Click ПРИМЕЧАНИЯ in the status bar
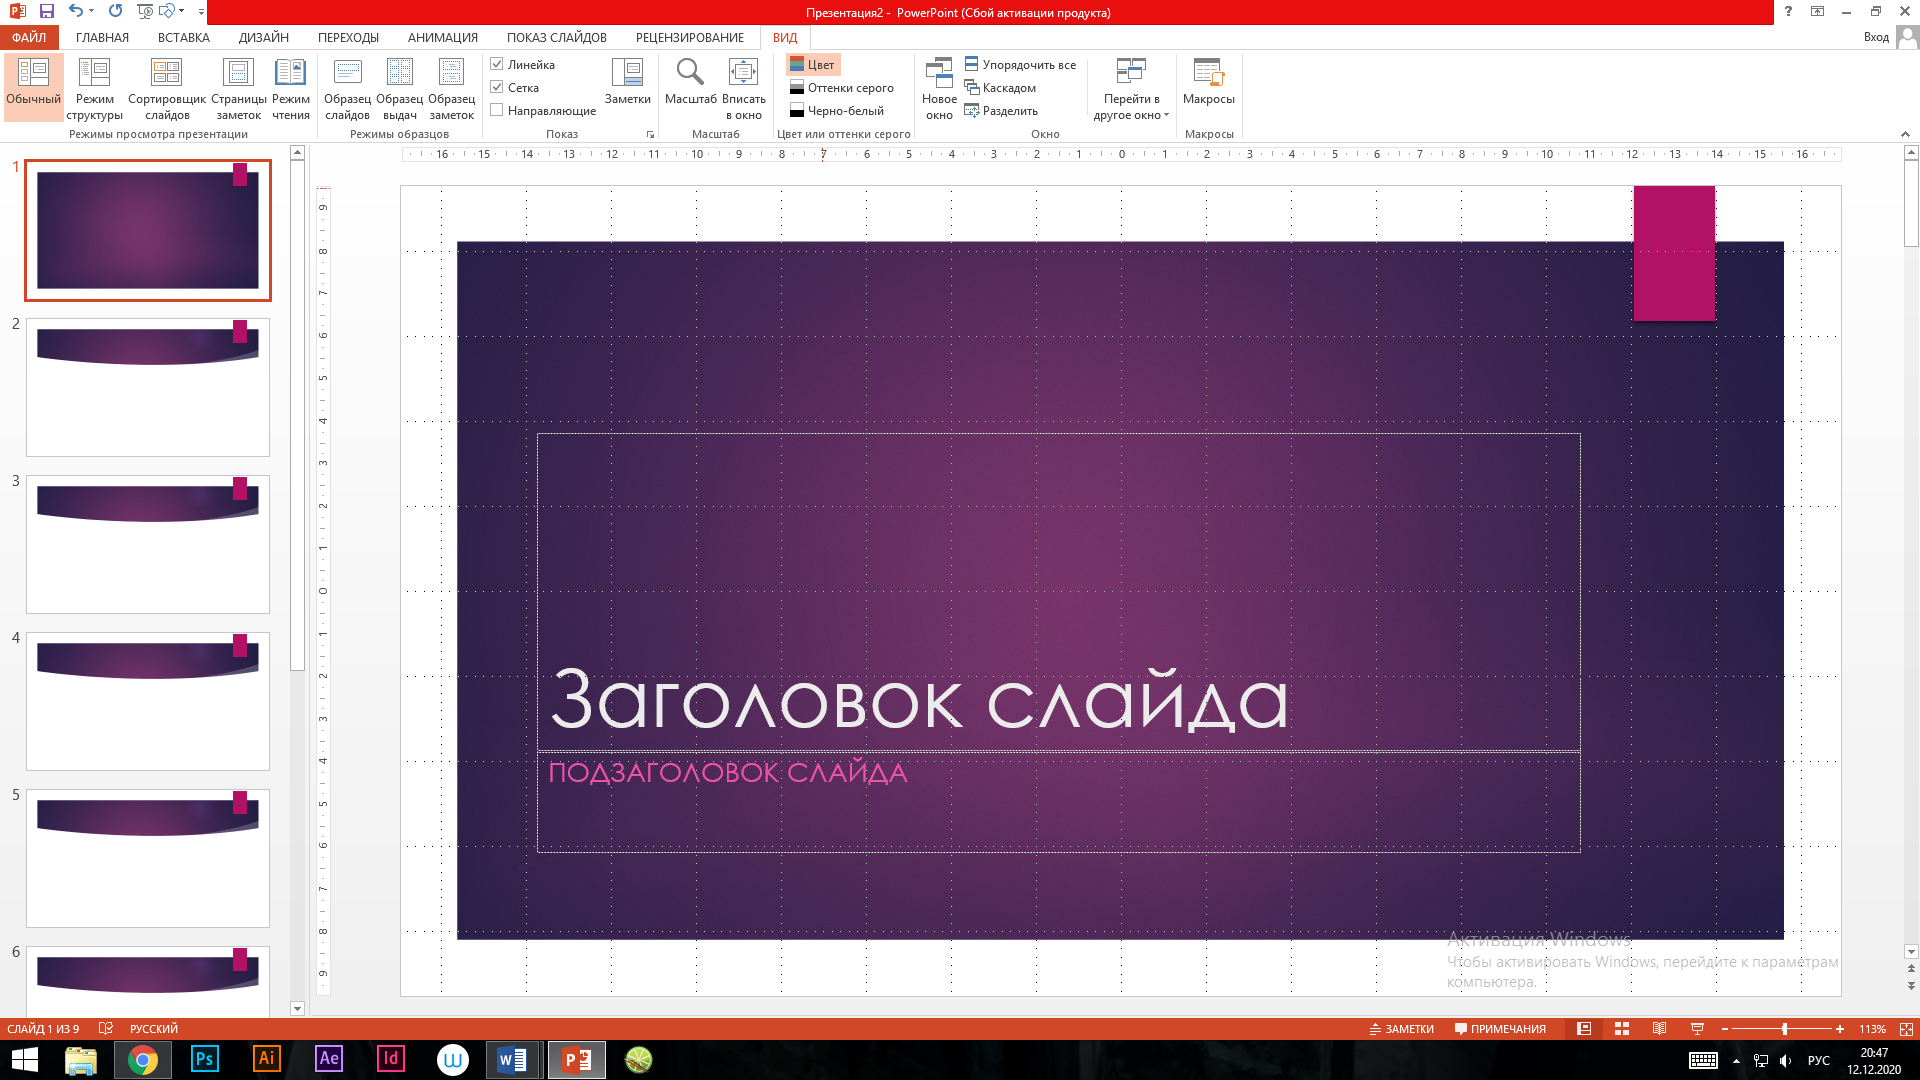The image size is (1920, 1080). (1500, 1029)
